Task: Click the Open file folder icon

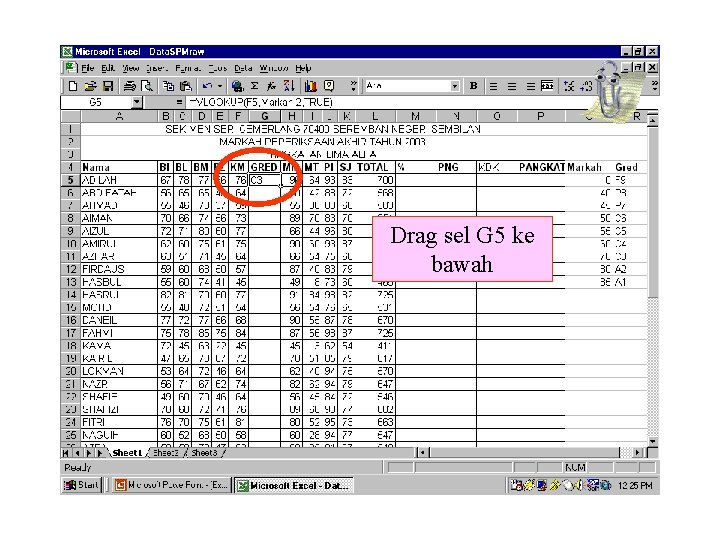Action: click(90, 86)
